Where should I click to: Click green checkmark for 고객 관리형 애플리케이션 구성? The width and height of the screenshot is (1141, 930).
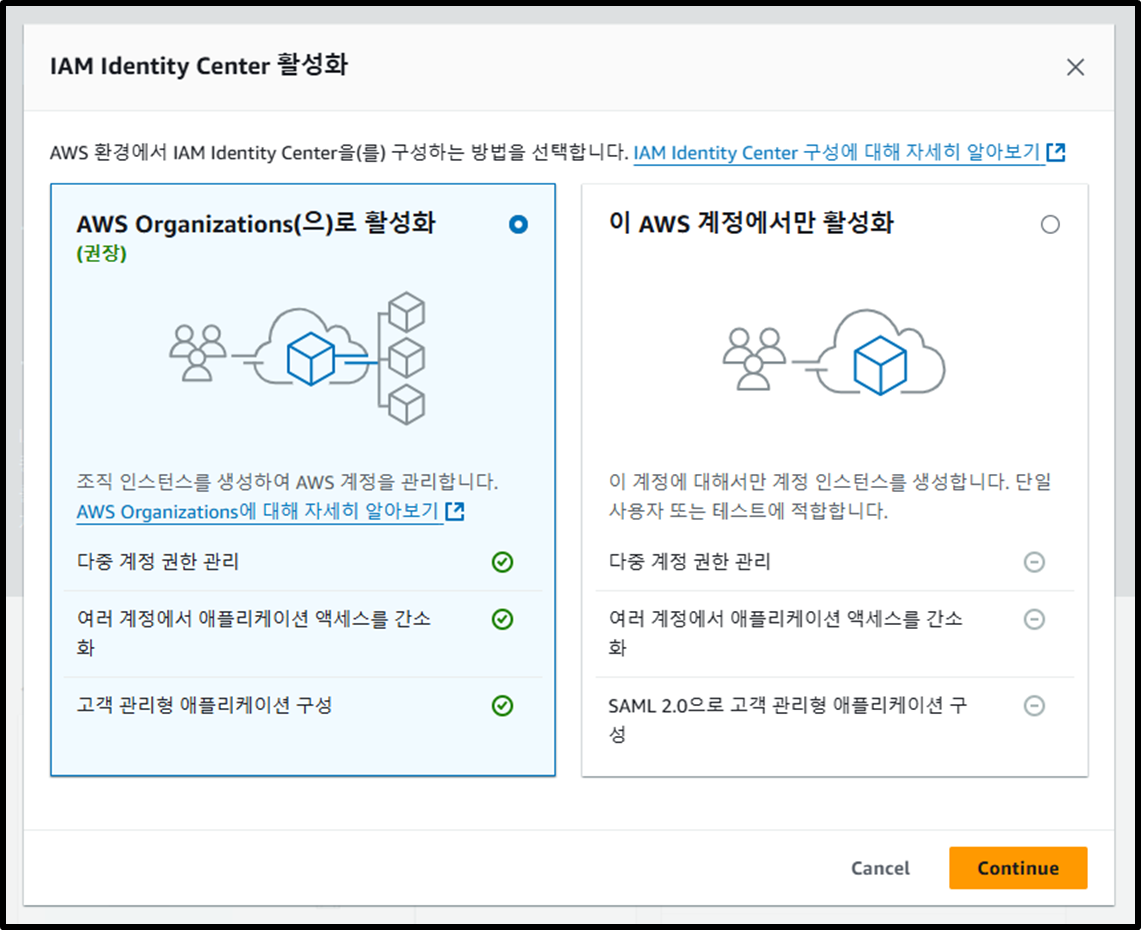502,706
